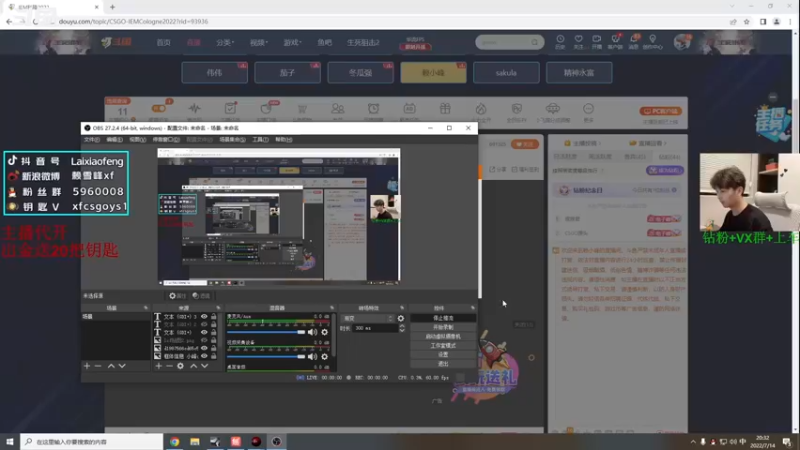Expand 主播投稿 section in right panel
The width and height of the screenshot is (800, 450).
coord(582,143)
